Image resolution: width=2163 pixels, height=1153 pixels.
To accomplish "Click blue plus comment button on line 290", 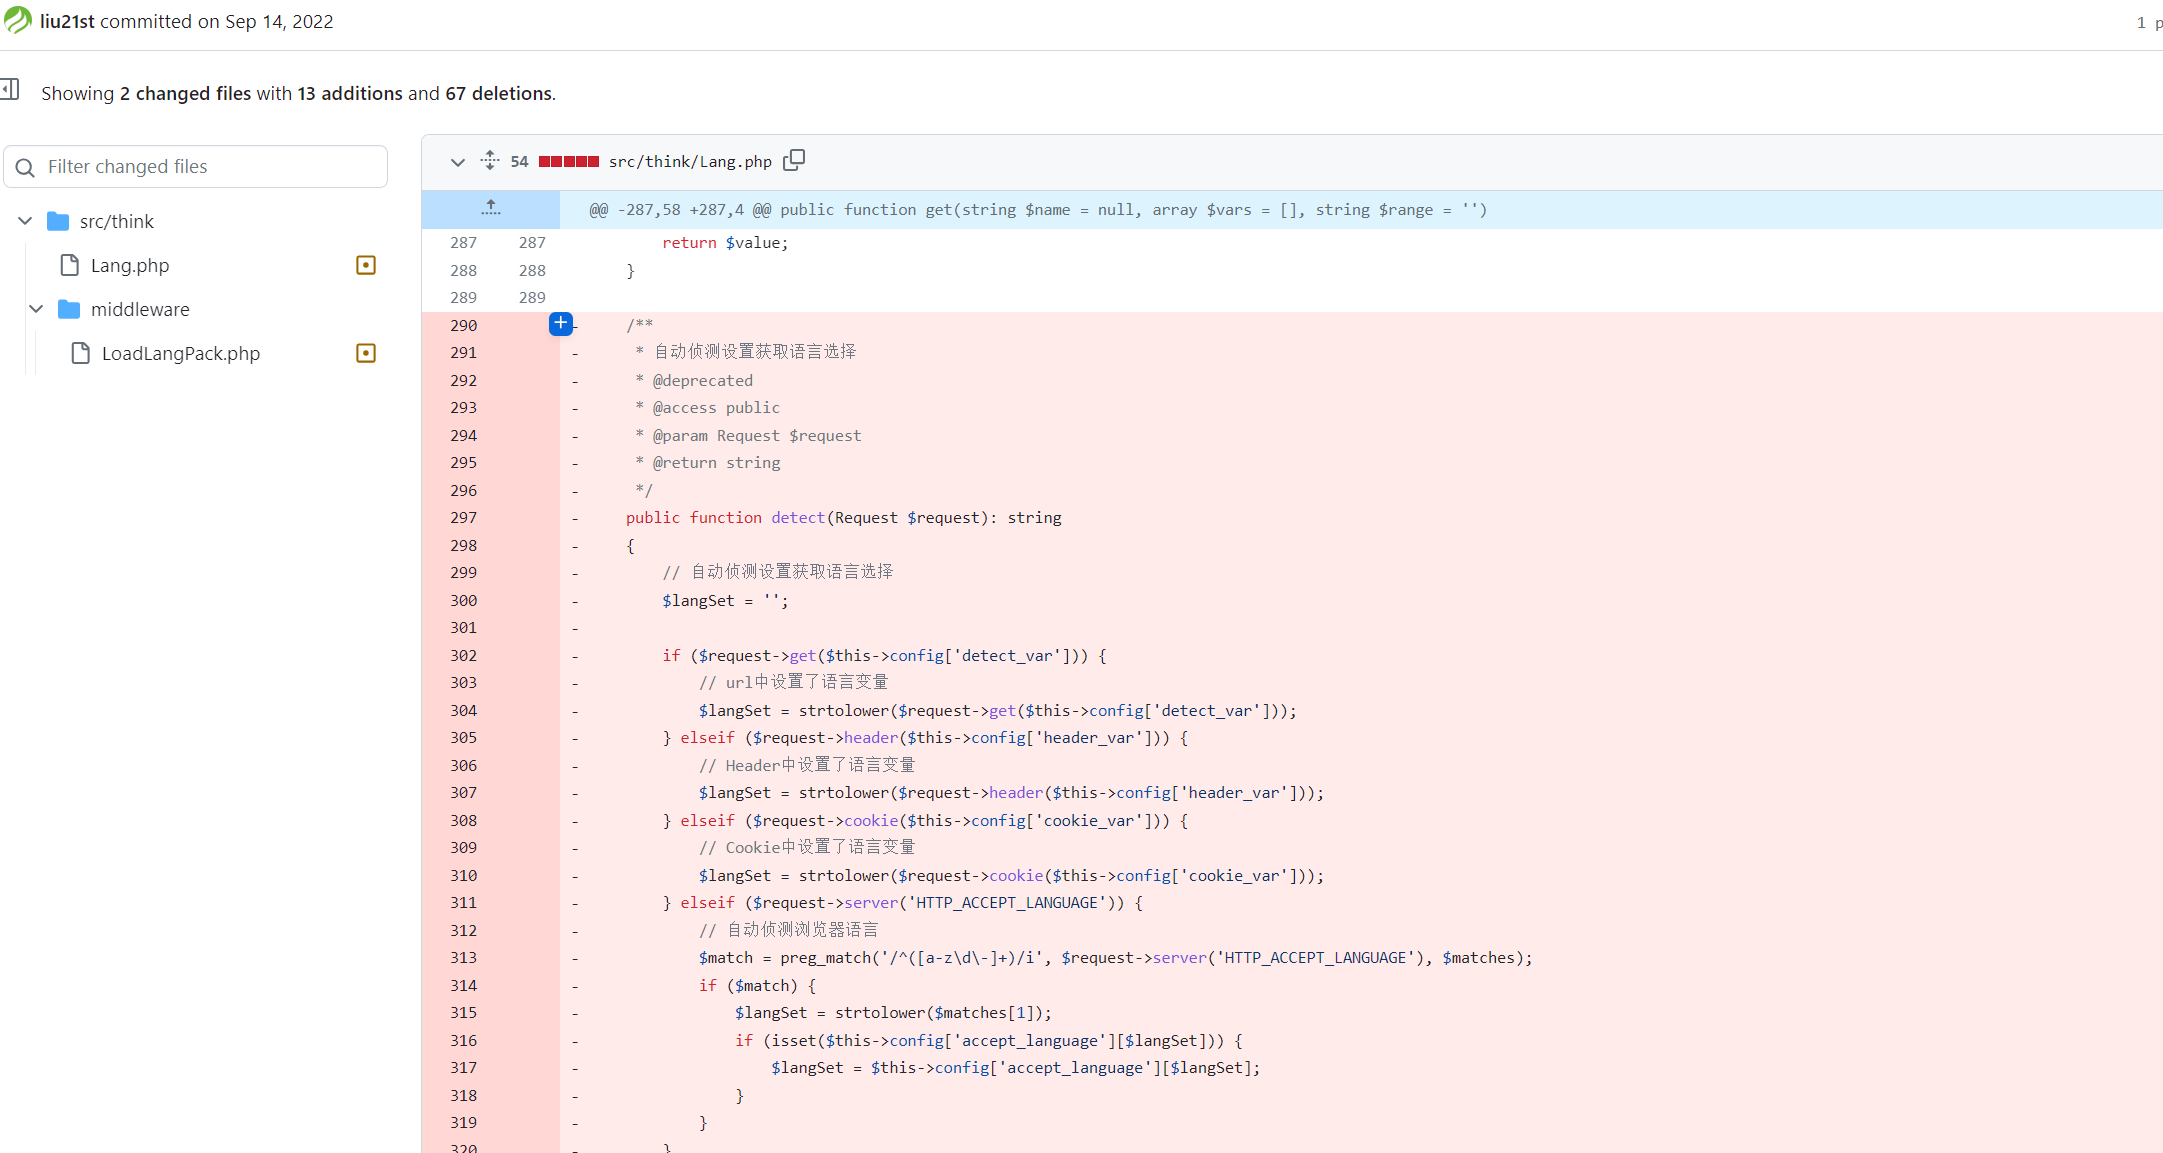I will (x=561, y=323).
